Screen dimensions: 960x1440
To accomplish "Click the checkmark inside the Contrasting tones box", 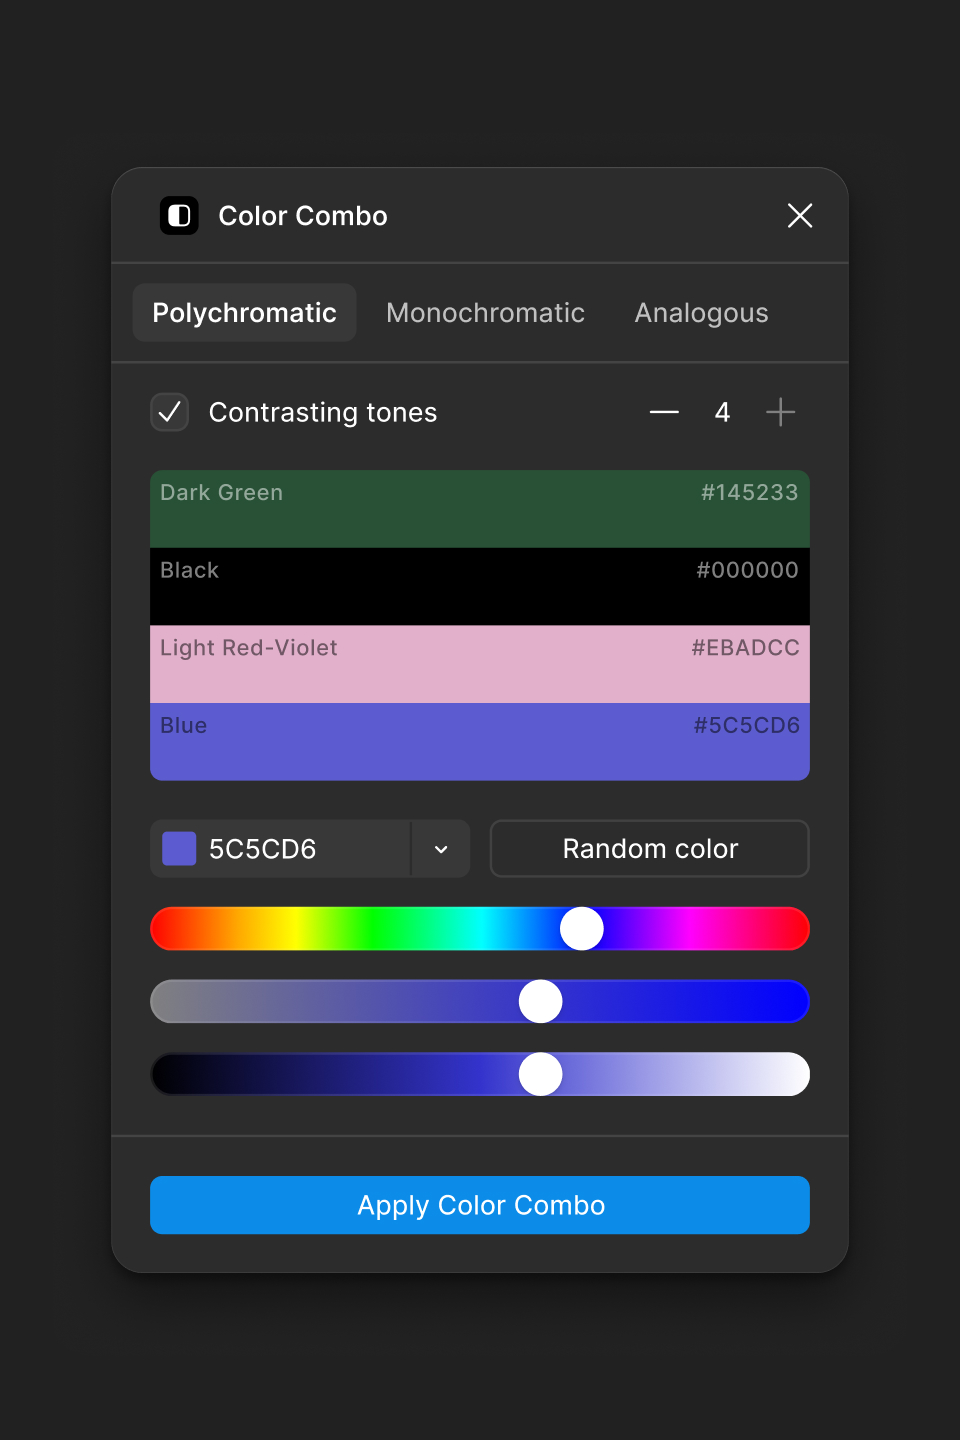I will [x=169, y=412].
